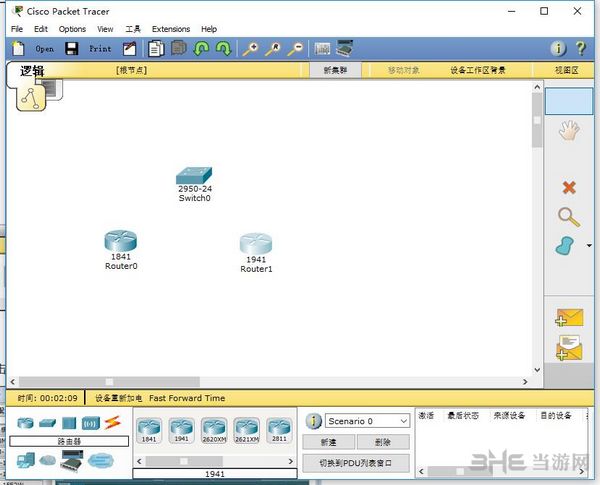The width and height of the screenshot is (600, 485).
Task: Click Fast Forward Time
Action: coord(187,398)
